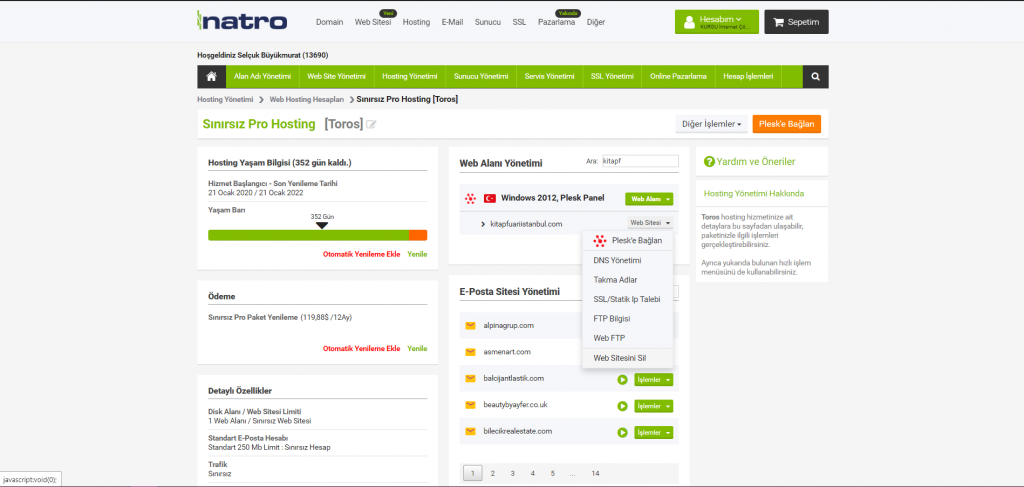This screenshot has width=1024, height=487.
Task: Go to page 14 in pagination
Action: (x=595, y=473)
